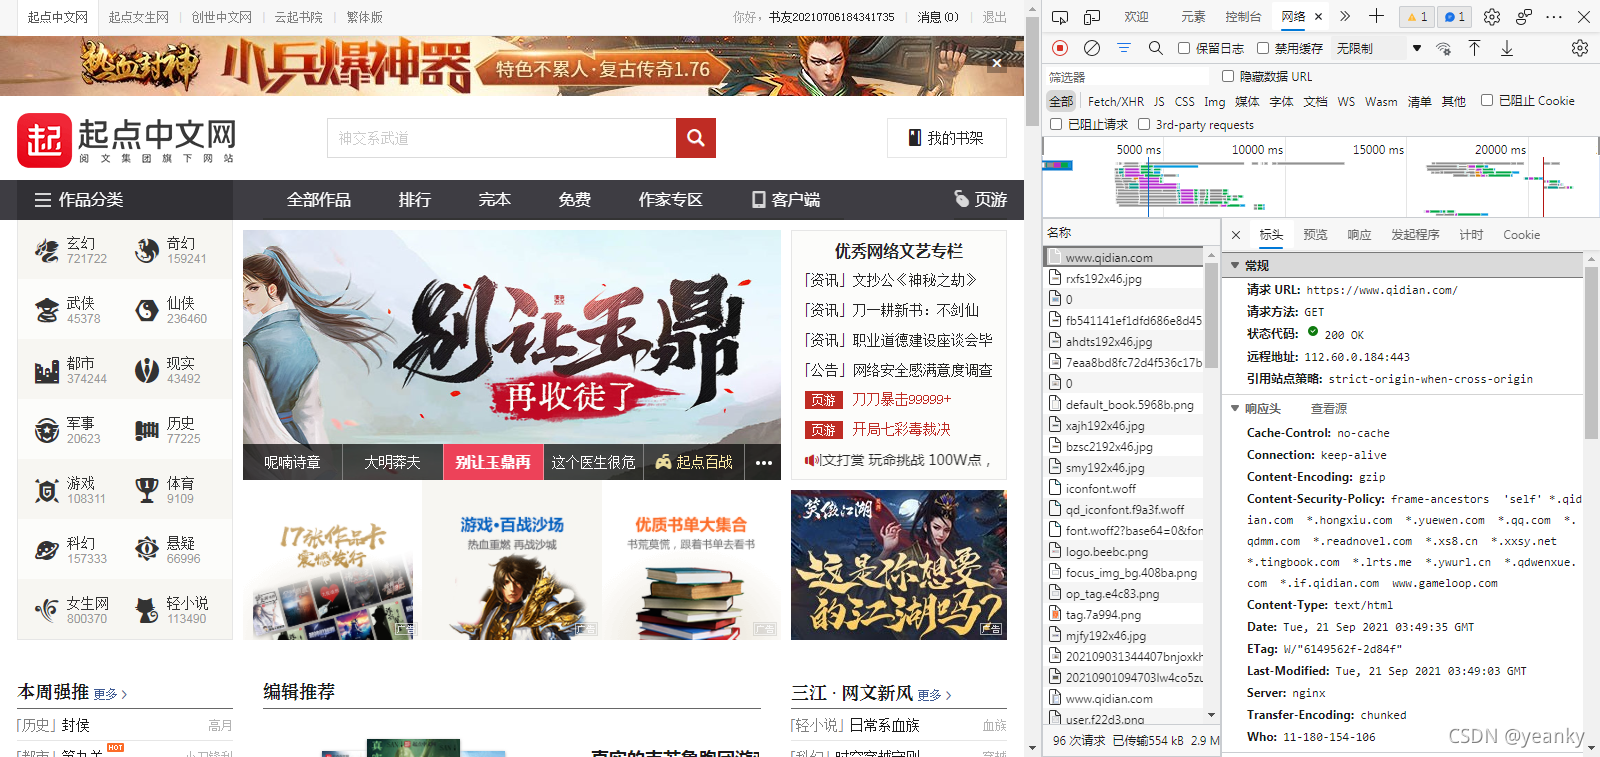Open the warnings counter badge showing 1

(x=1417, y=17)
